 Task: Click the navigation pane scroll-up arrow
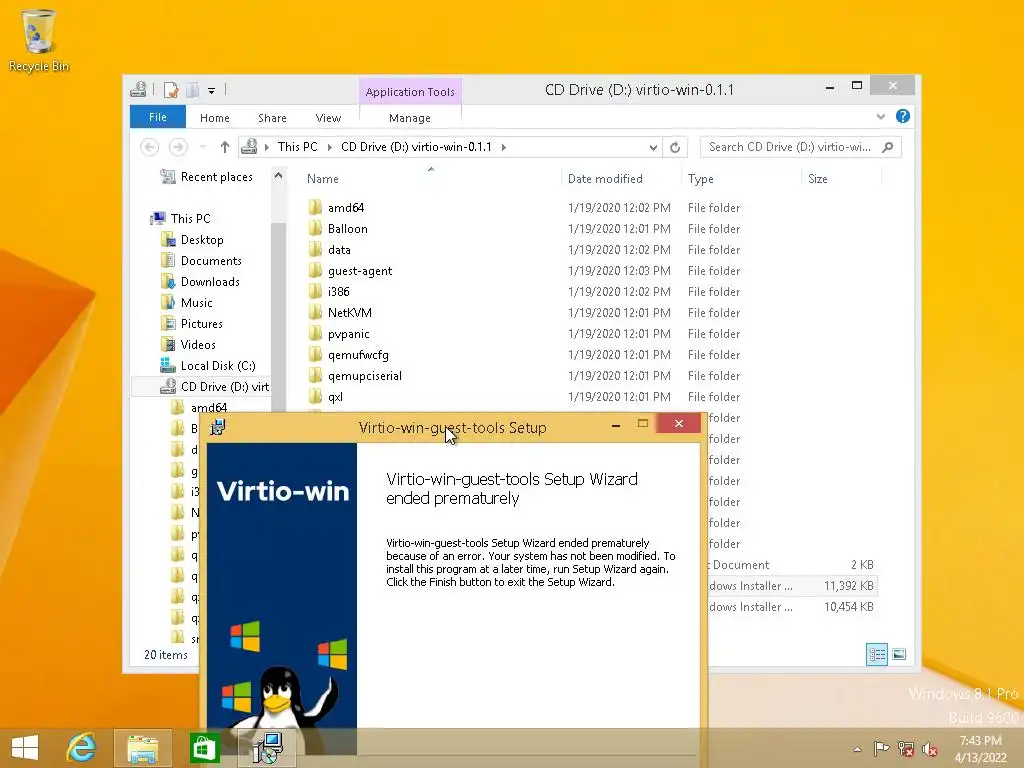tap(278, 176)
